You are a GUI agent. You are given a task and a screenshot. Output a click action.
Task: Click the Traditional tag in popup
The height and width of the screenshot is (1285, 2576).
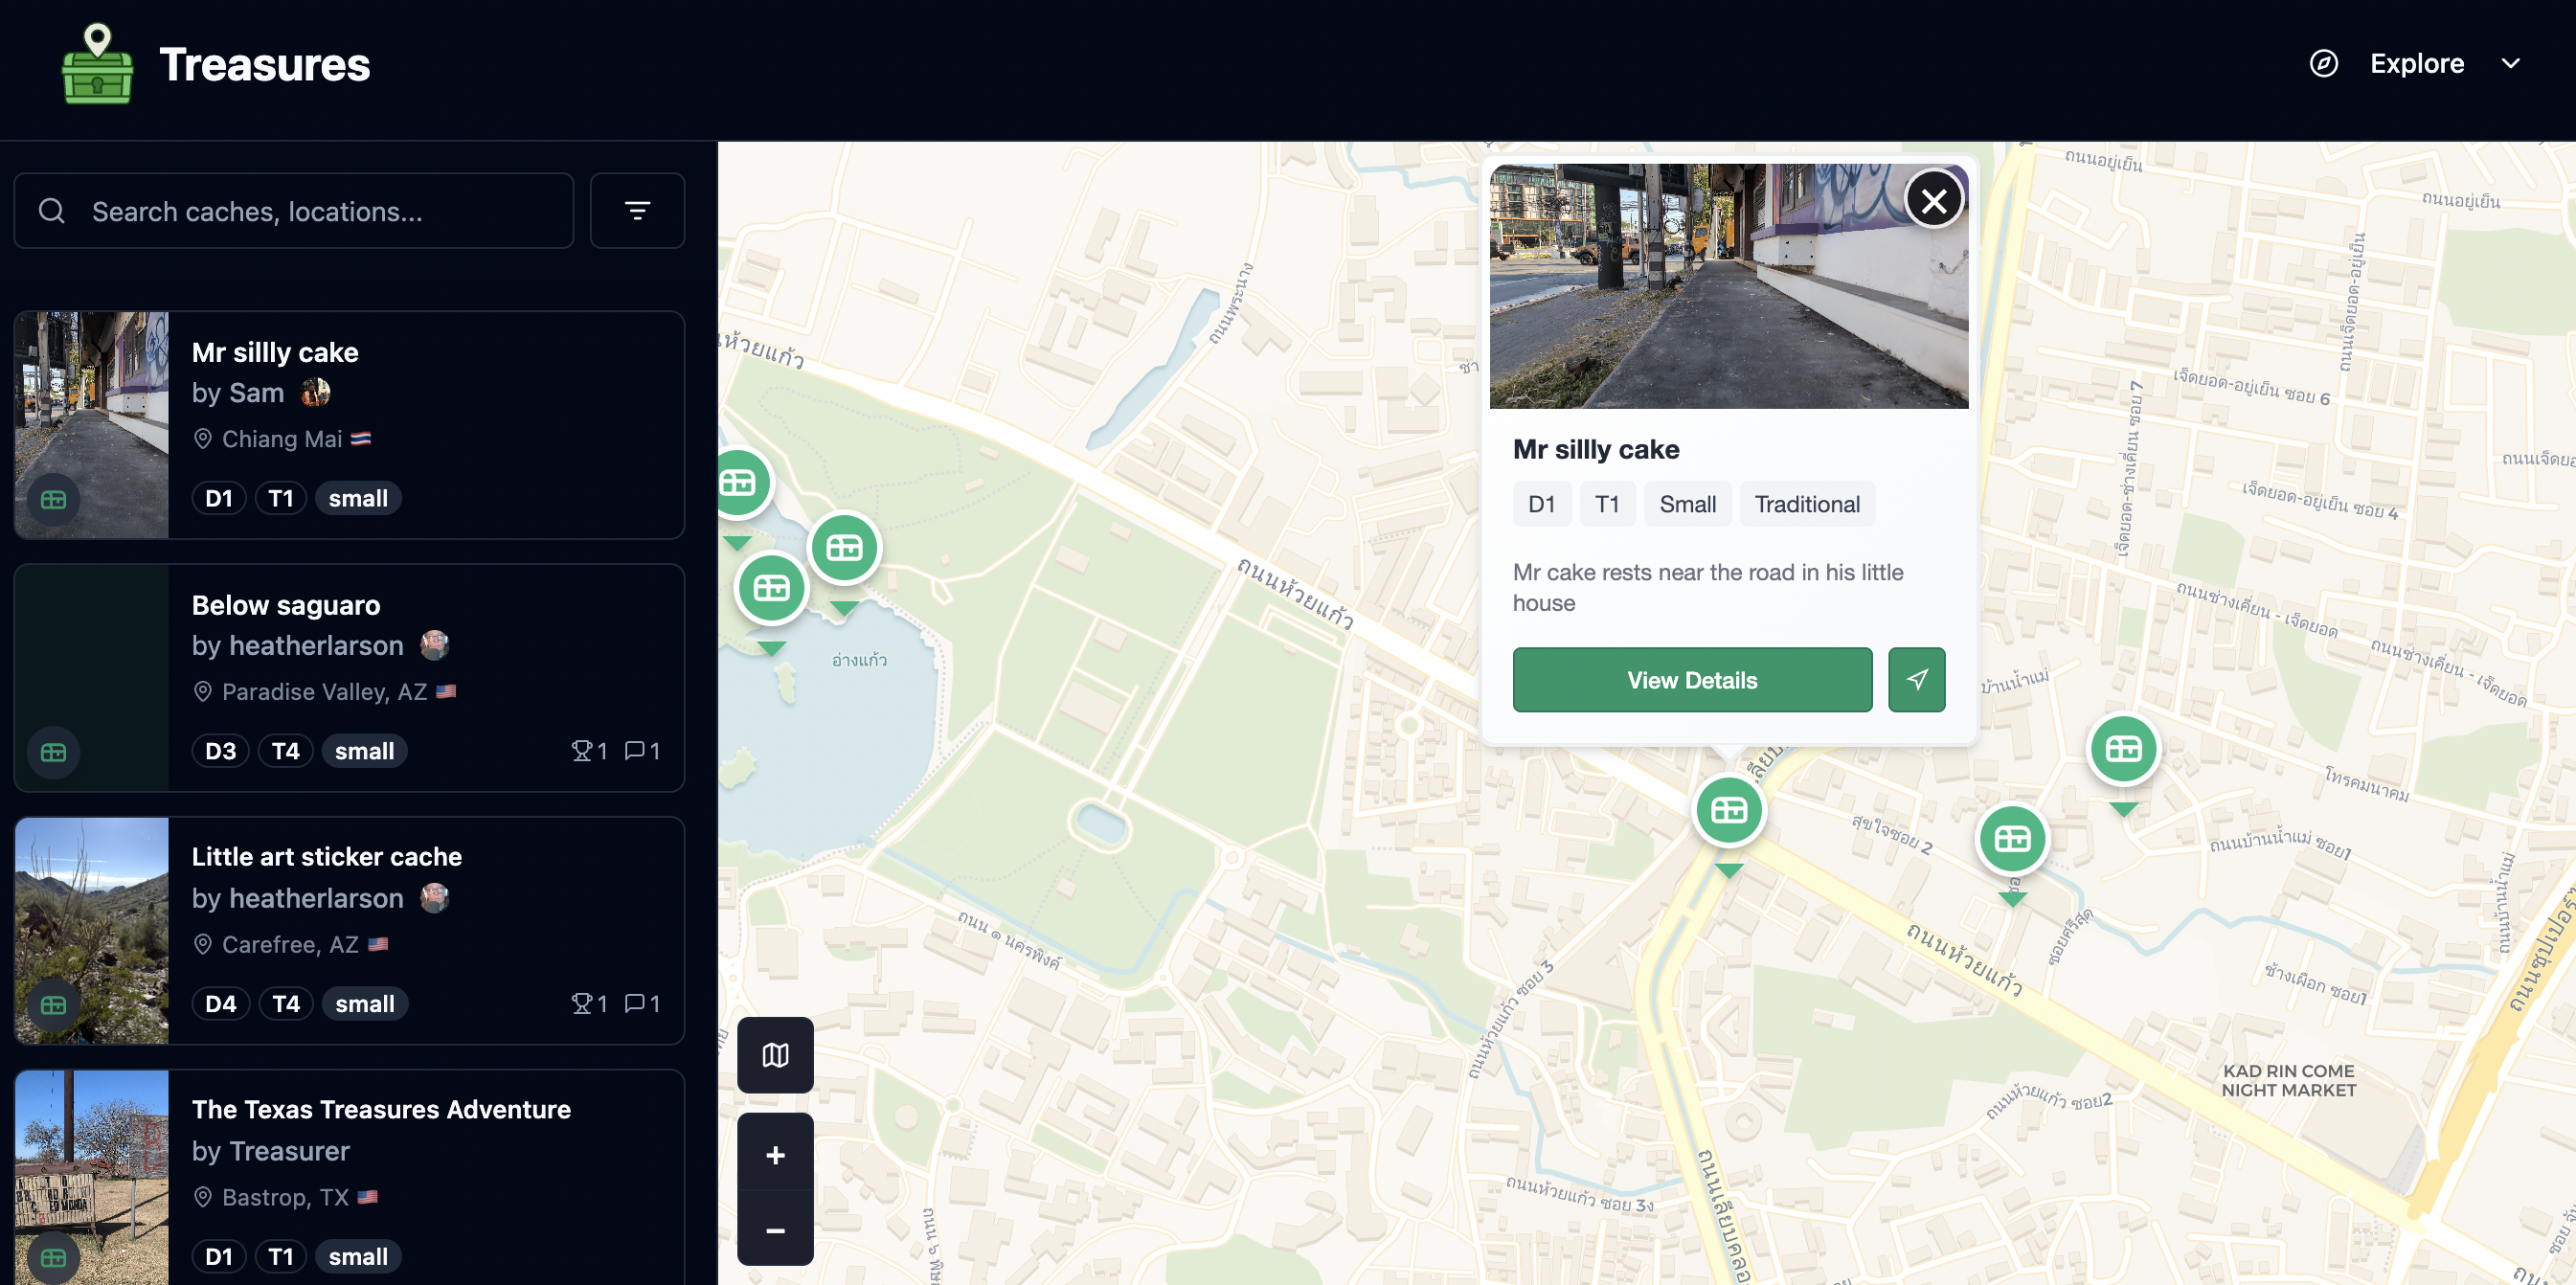tap(1806, 504)
